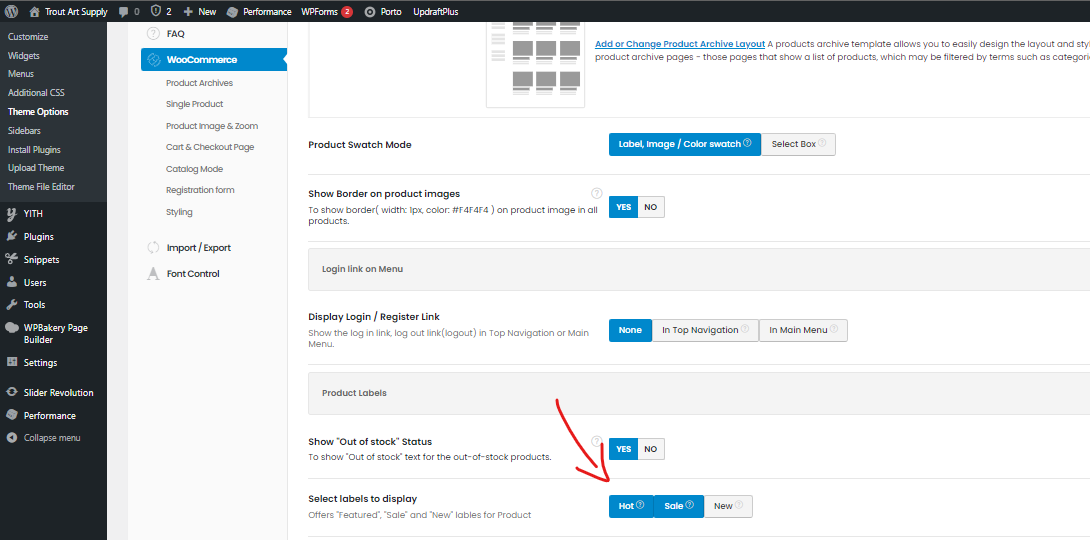1090x540 pixels.
Task: Click the Collapse menu arrow icon
Action: (11, 438)
